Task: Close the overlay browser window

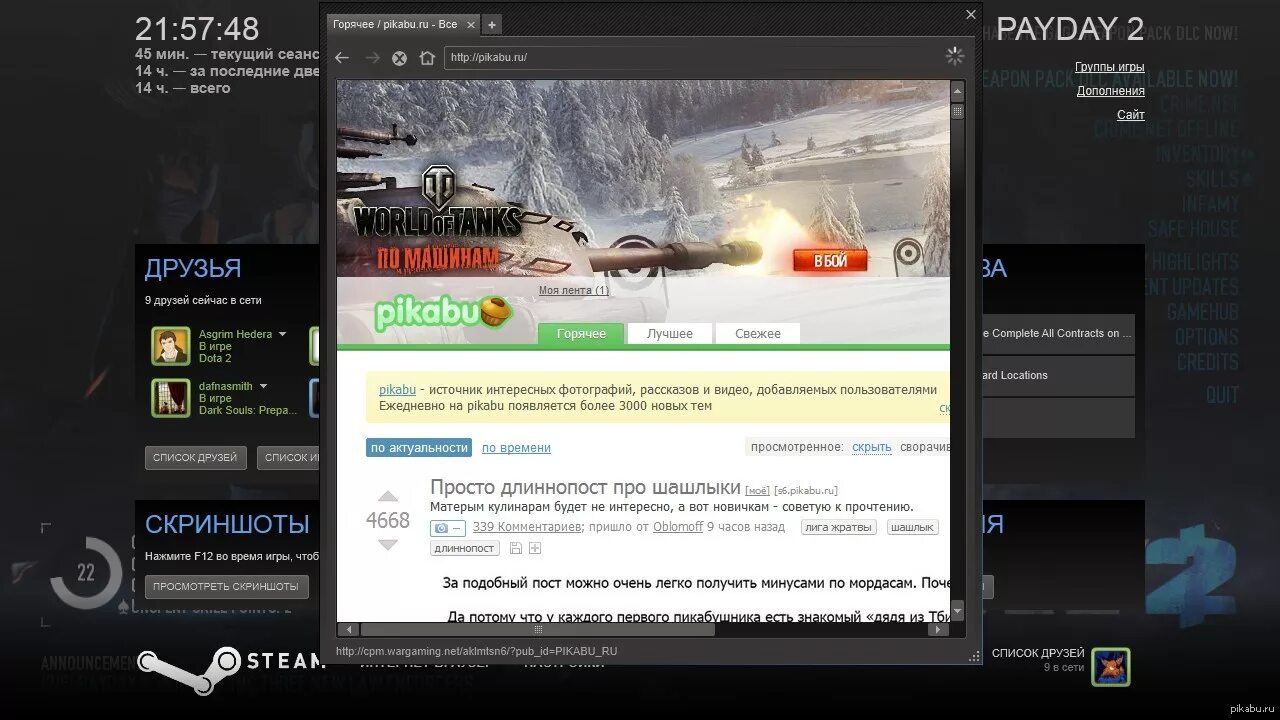Action: [970, 14]
